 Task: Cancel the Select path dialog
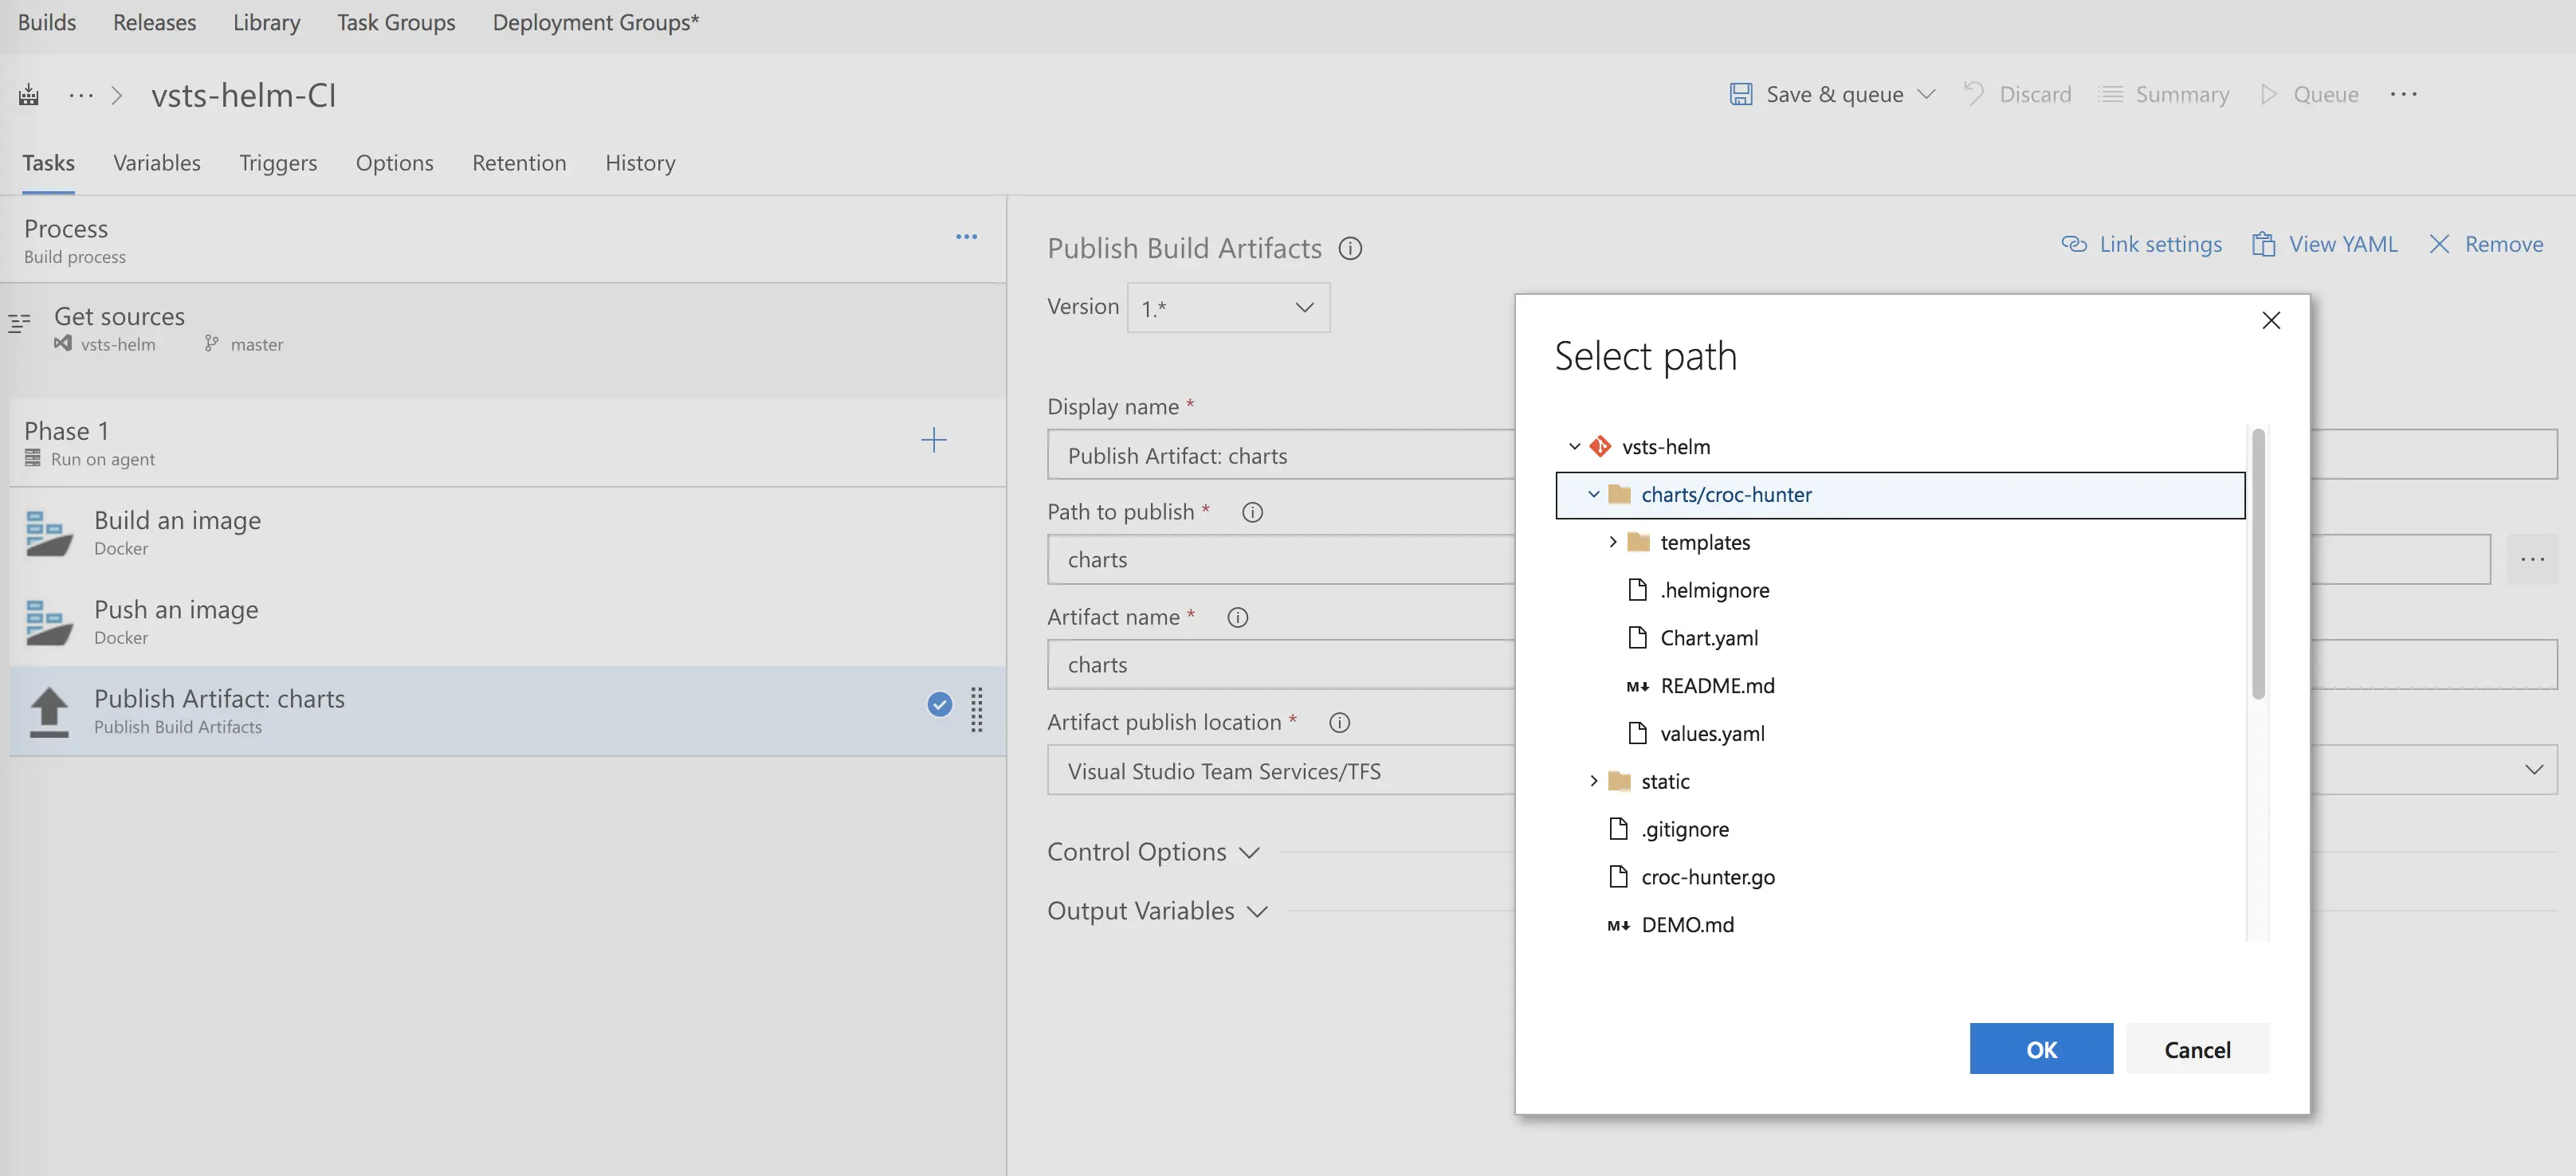tap(2197, 1049)
